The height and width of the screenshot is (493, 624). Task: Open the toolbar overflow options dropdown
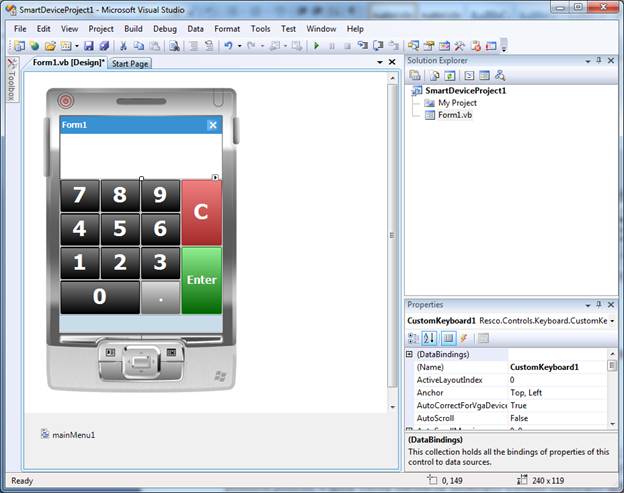click(504, 46)
